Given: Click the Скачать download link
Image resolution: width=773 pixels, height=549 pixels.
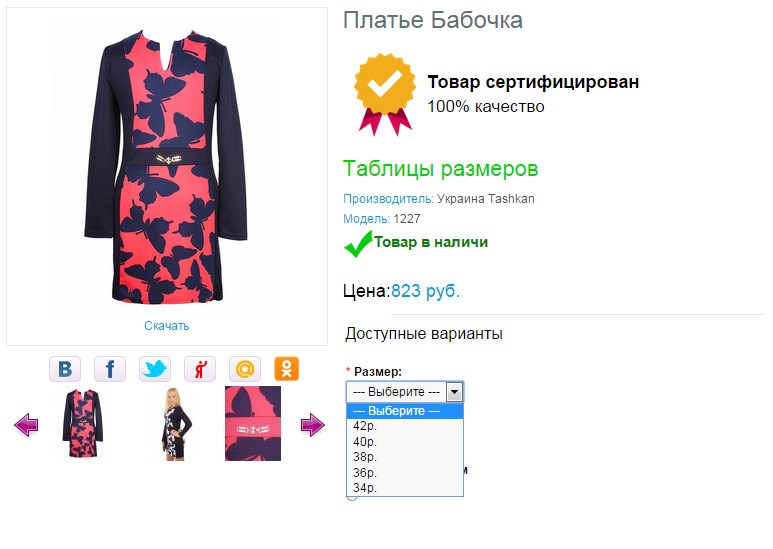Looking at the screenshot, I should point(167,326).
